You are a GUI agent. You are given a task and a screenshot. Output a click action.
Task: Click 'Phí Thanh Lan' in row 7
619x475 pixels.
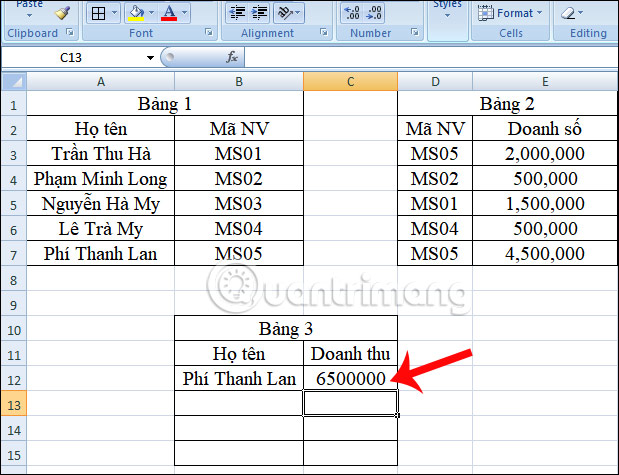point(101,253)
